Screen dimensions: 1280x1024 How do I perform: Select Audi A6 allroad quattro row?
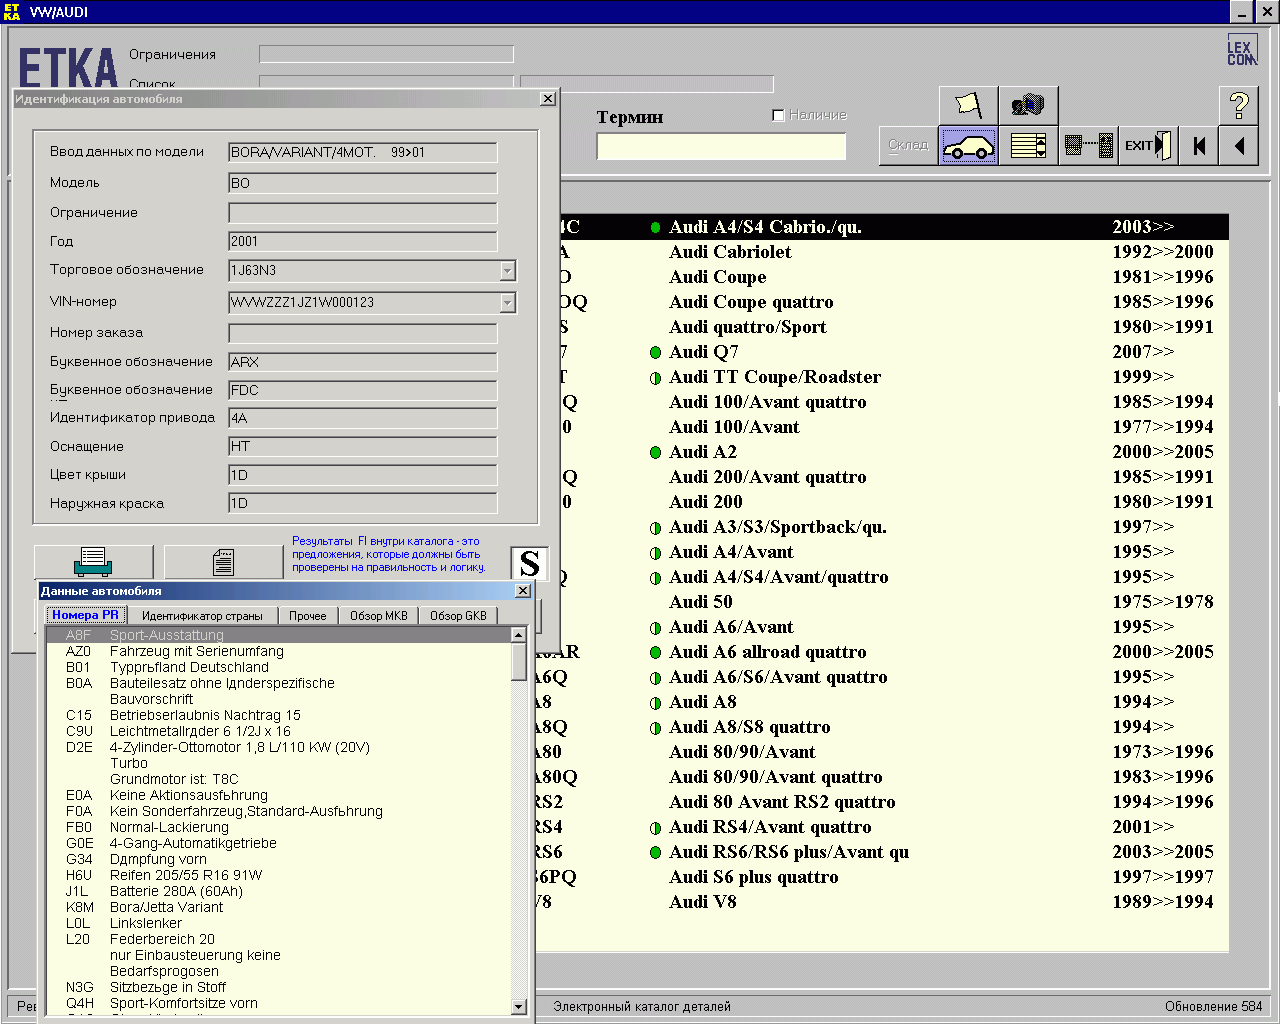tap(895, 652)
